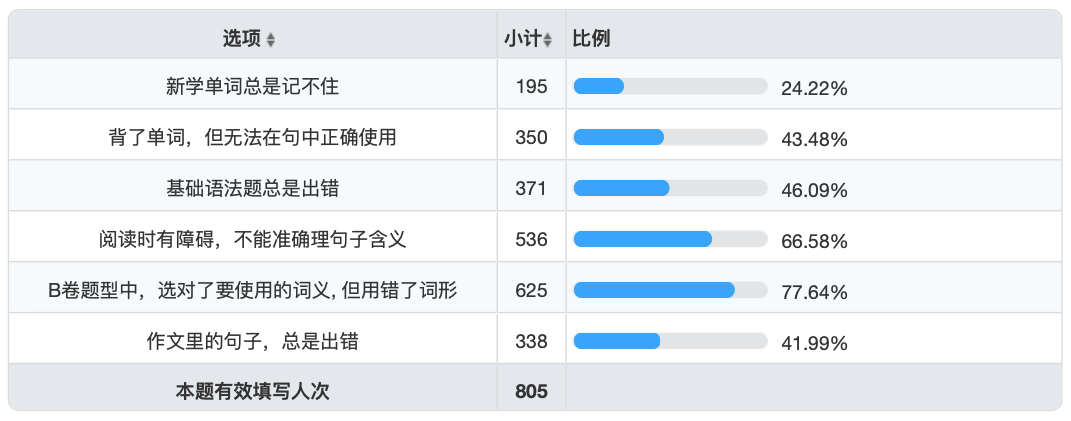Viewport: 1071px width, 421px height.
Task: Click the 比例 column header
Action: pos(591,39)
